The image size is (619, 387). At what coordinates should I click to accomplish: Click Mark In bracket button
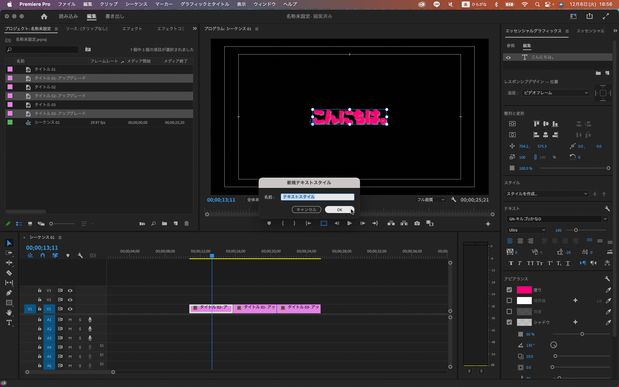coord(283,224)
